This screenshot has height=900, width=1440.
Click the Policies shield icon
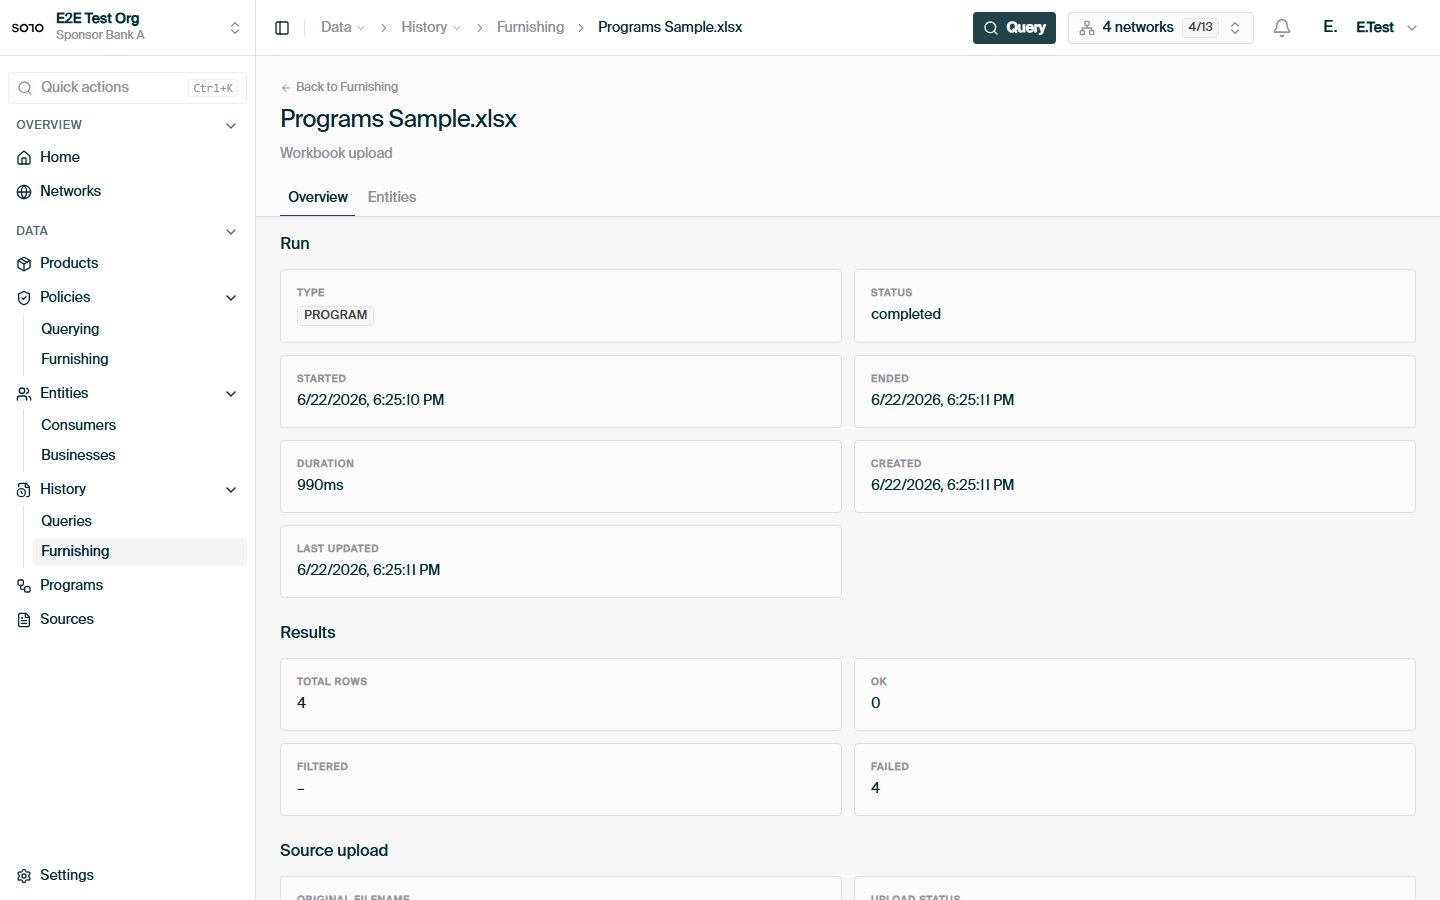click(24, 297)
